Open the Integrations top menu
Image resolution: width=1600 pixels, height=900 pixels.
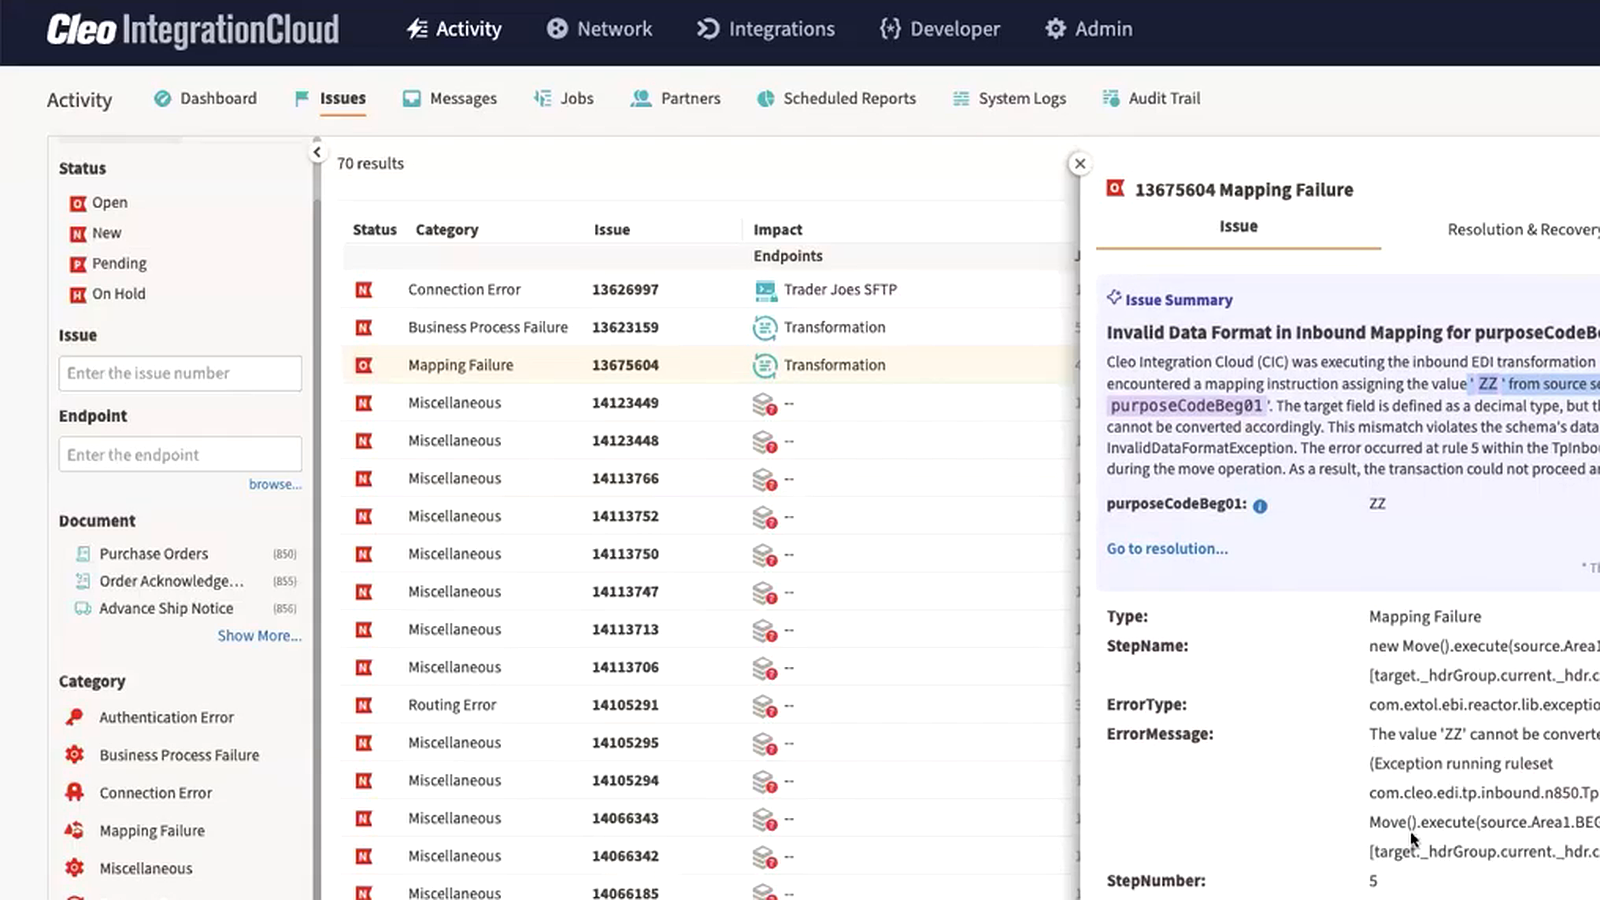pyautogui.click(x=765, y=29)
